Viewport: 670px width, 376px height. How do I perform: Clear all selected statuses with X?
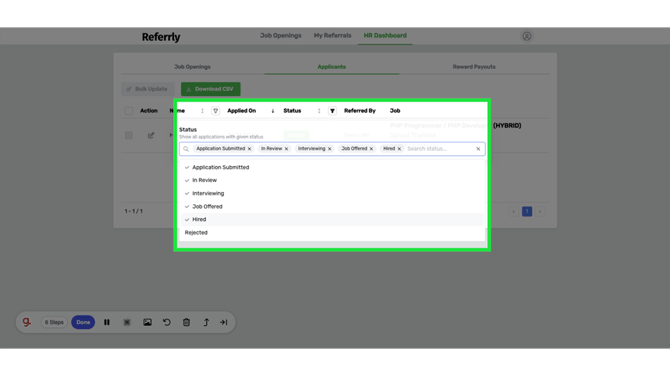point(478,149)
